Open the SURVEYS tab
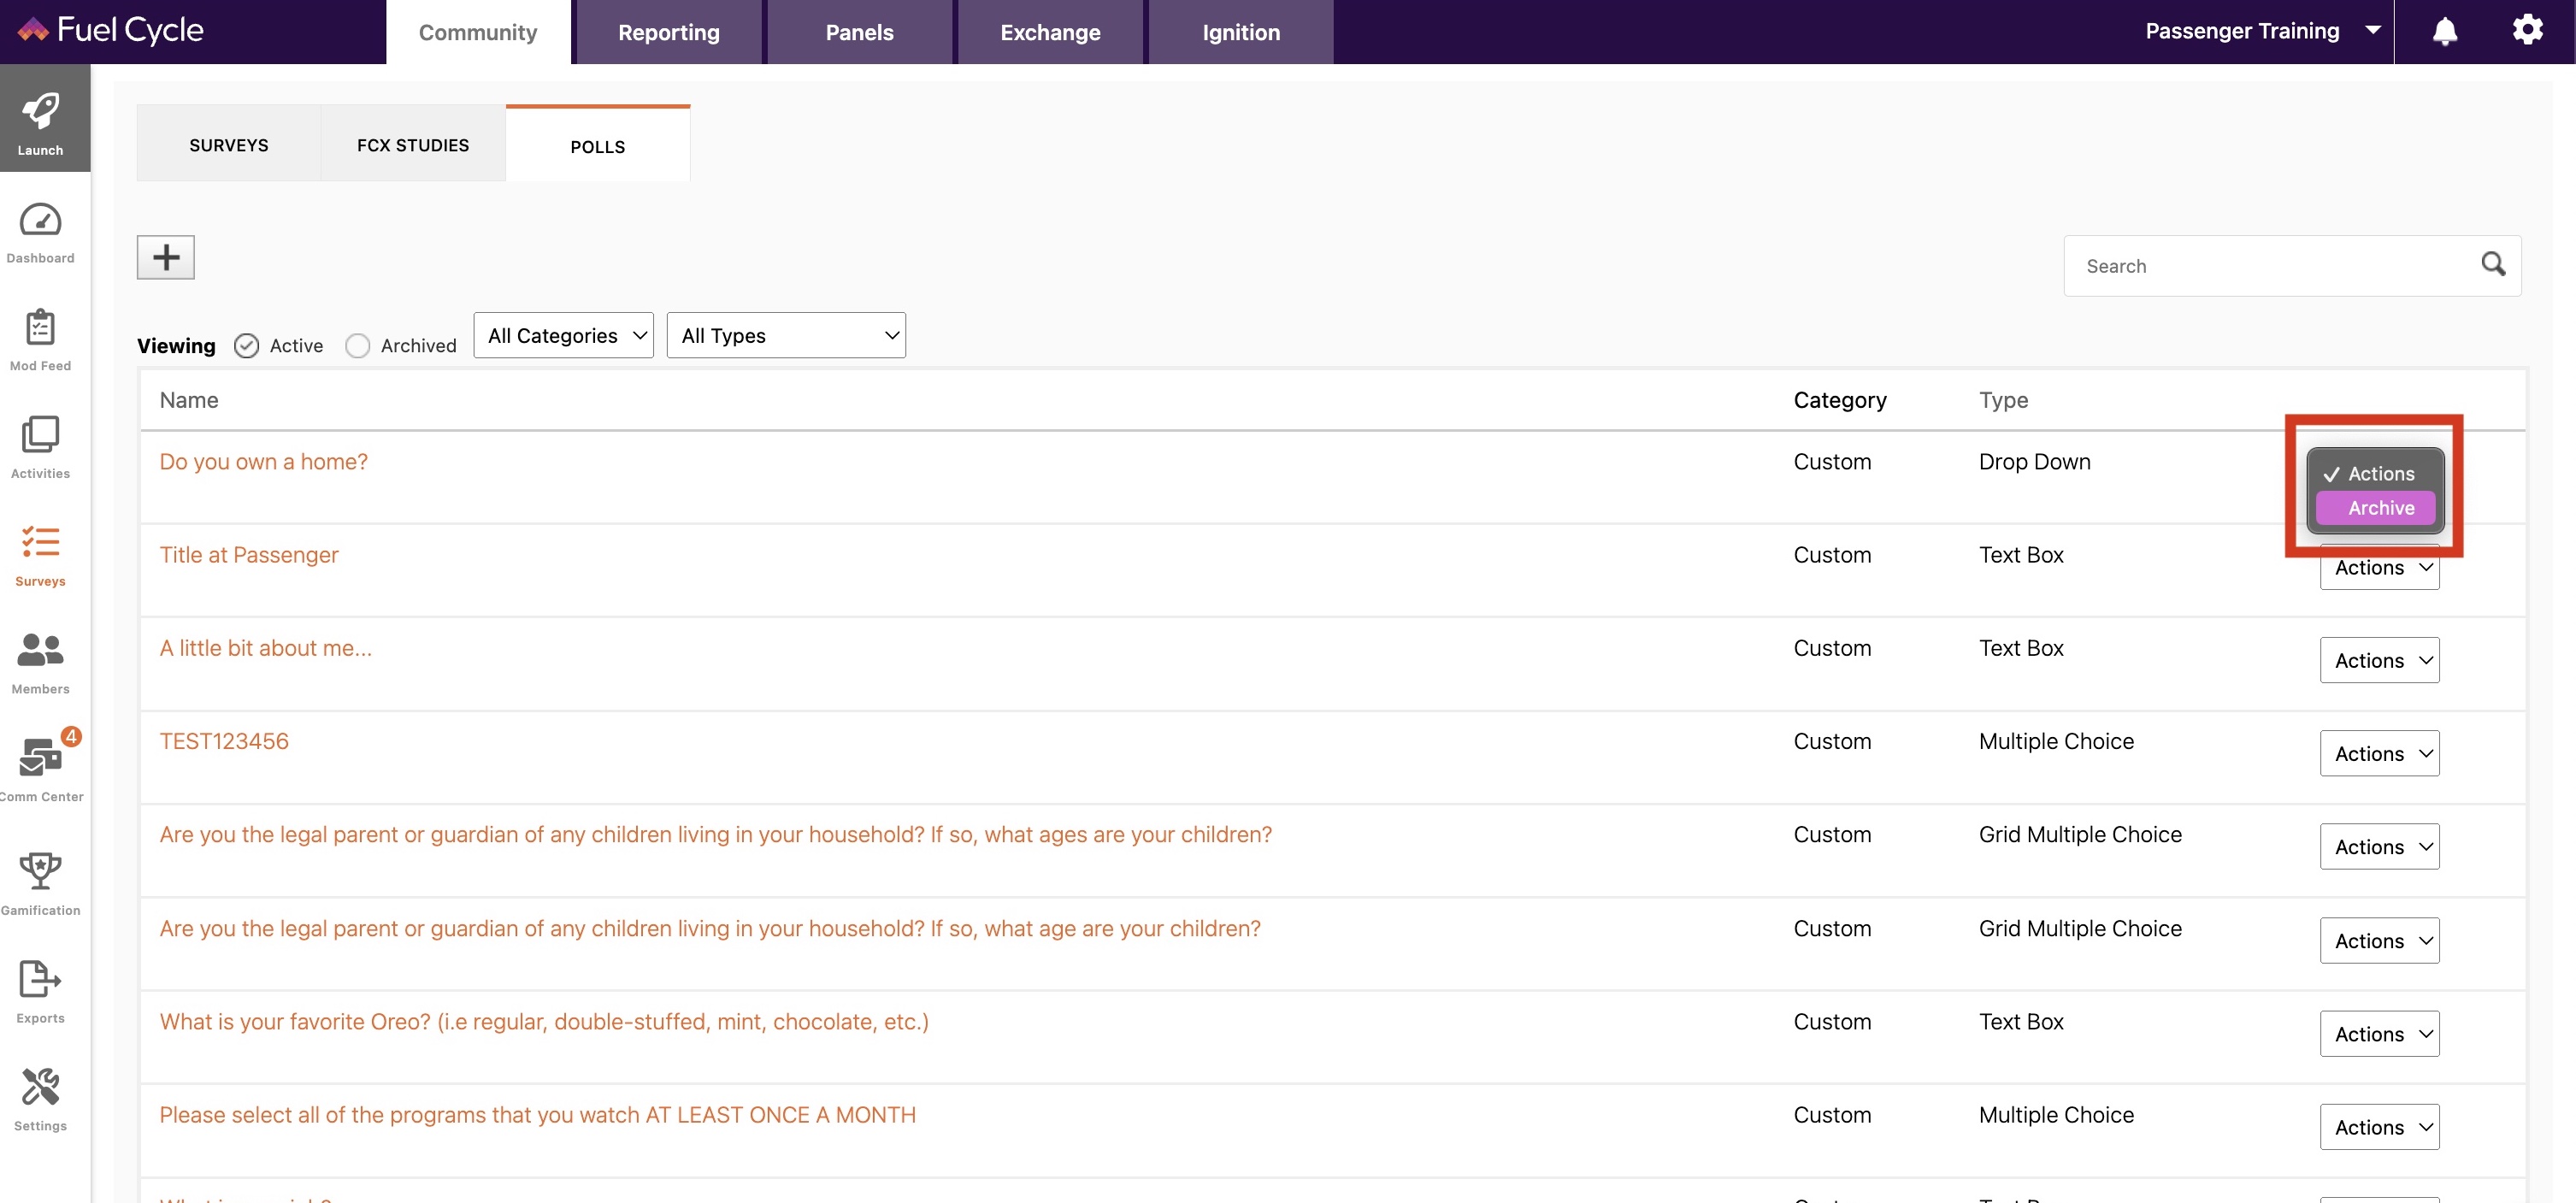 (x=229, y=145)
